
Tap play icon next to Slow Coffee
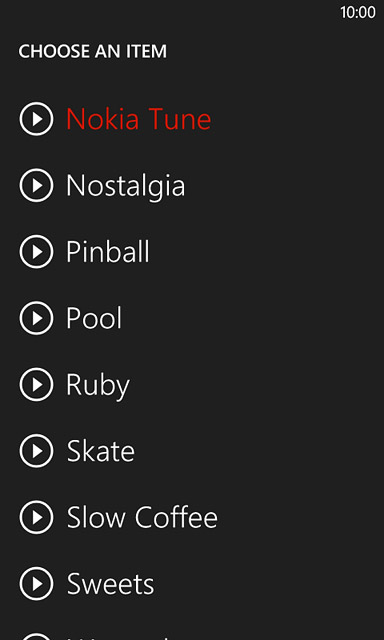coord(36,517)
